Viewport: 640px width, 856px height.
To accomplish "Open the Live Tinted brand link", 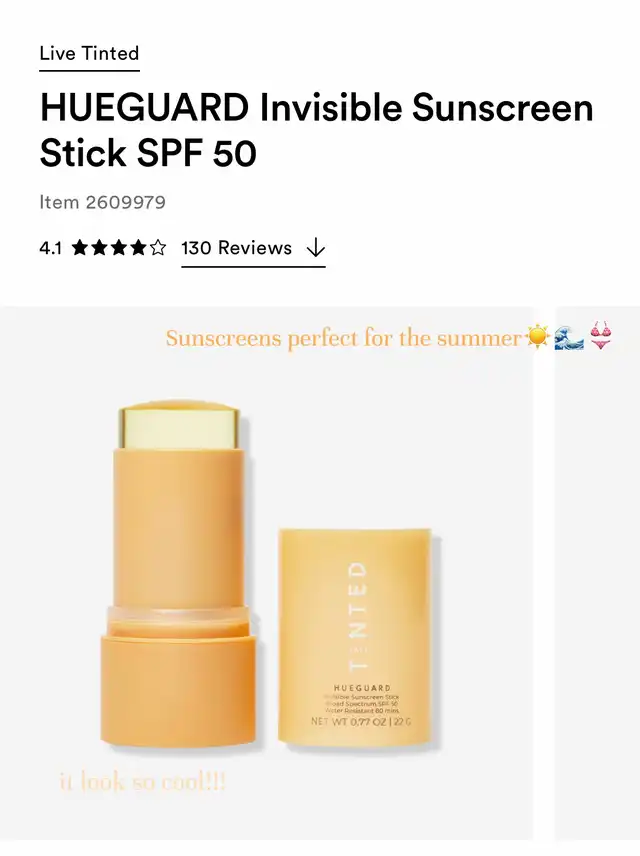I will [89, 54].
